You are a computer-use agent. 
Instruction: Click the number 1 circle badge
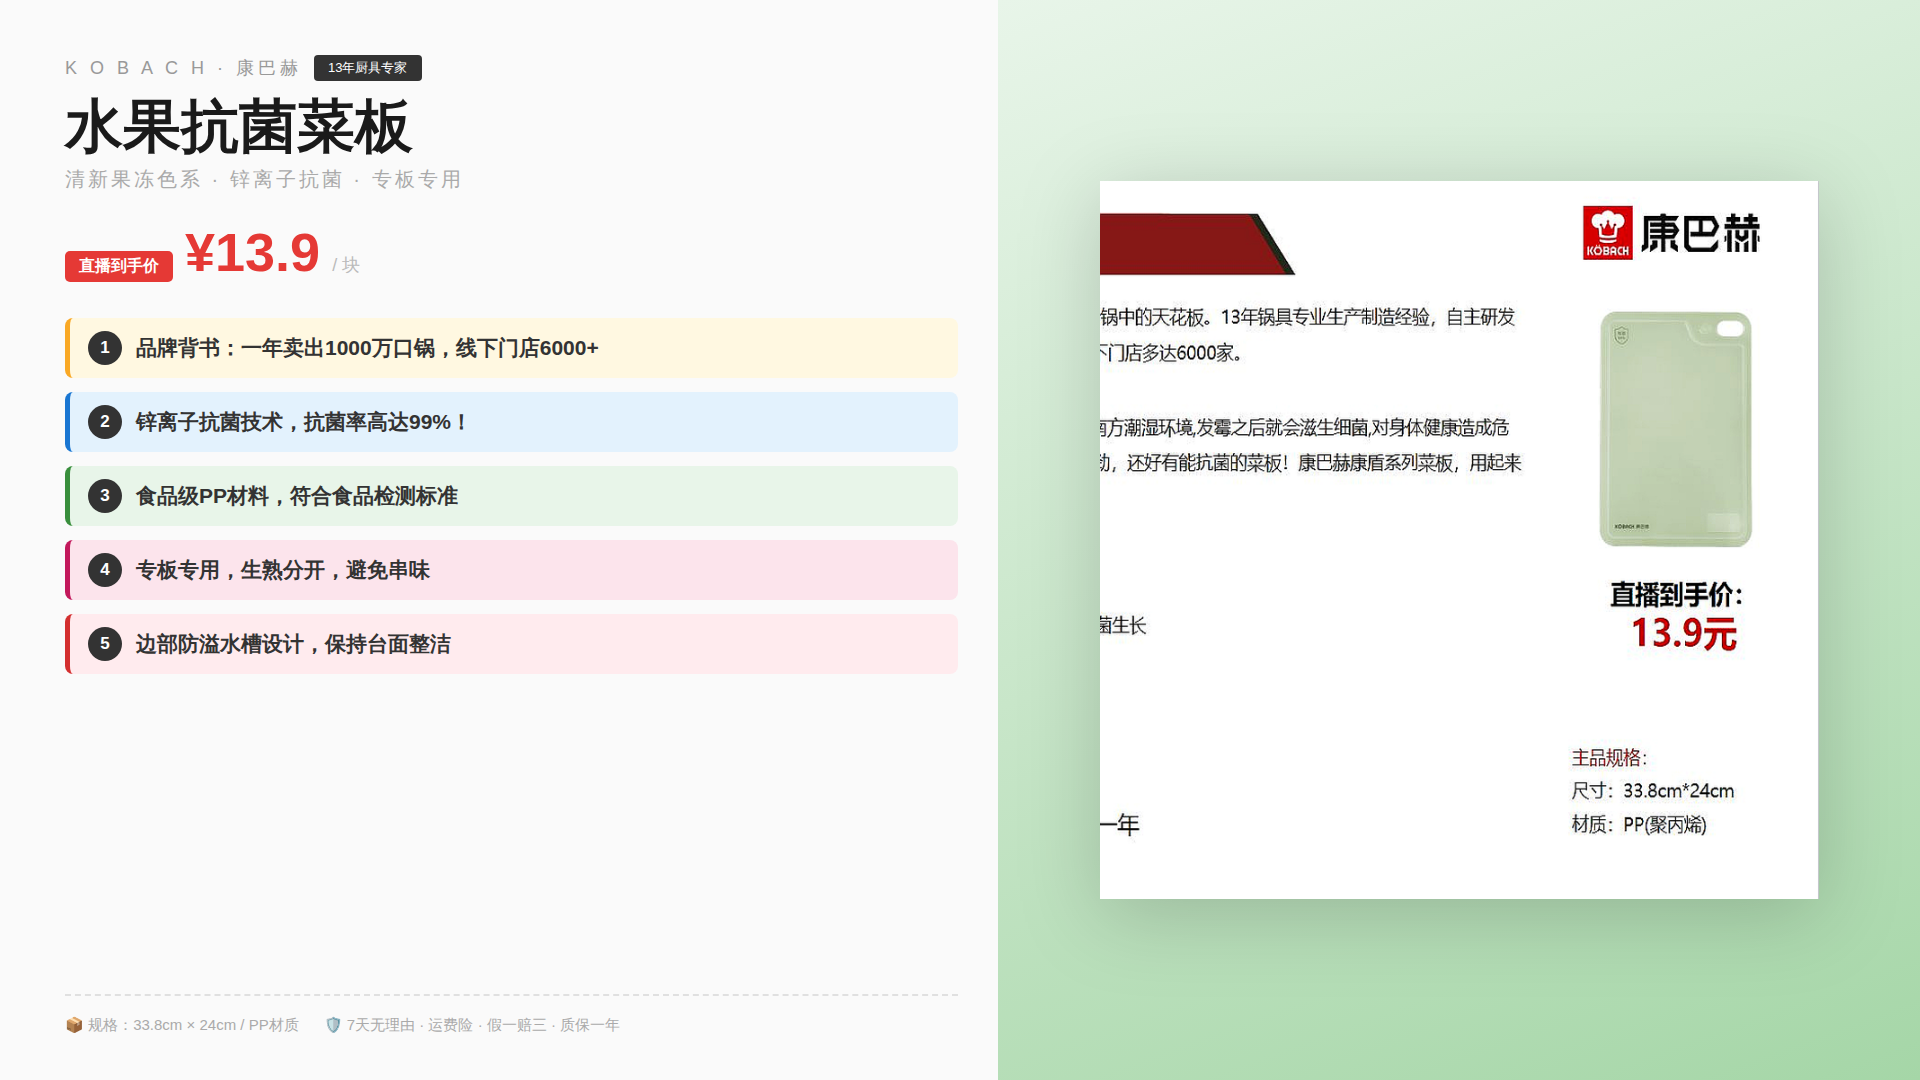coord(105,348)
